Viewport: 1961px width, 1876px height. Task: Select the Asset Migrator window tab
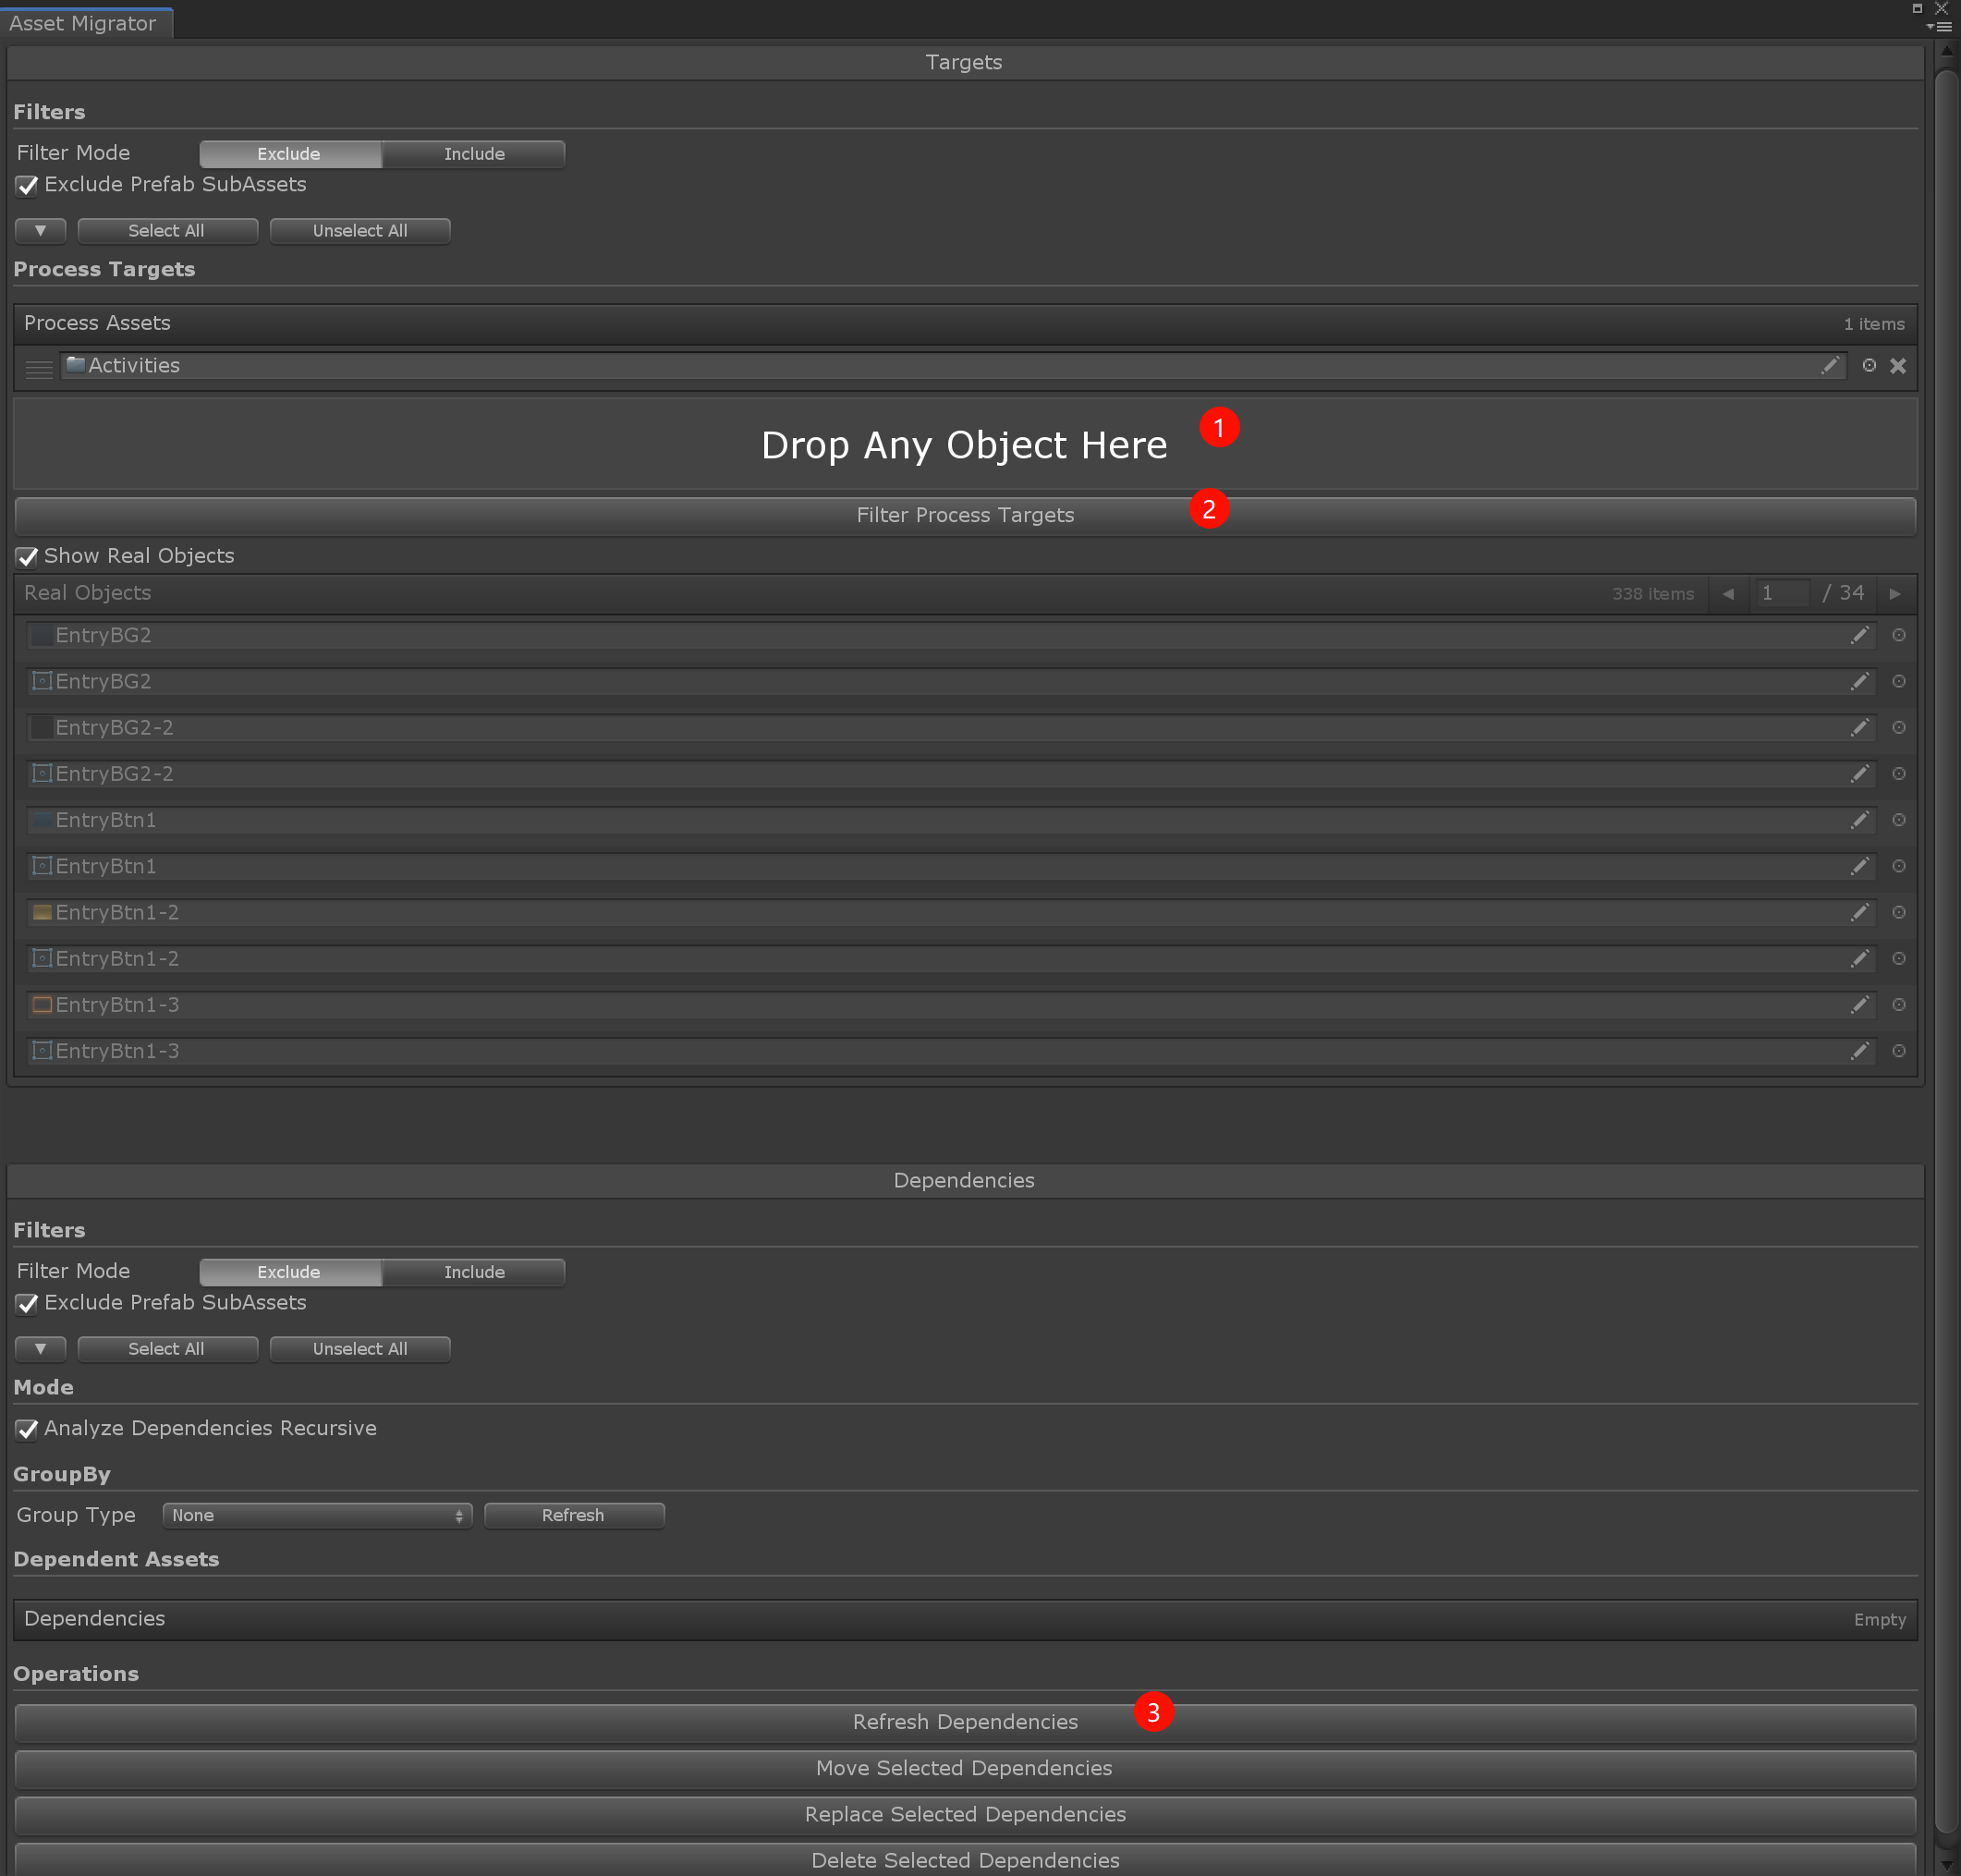(x=84, y=23)
